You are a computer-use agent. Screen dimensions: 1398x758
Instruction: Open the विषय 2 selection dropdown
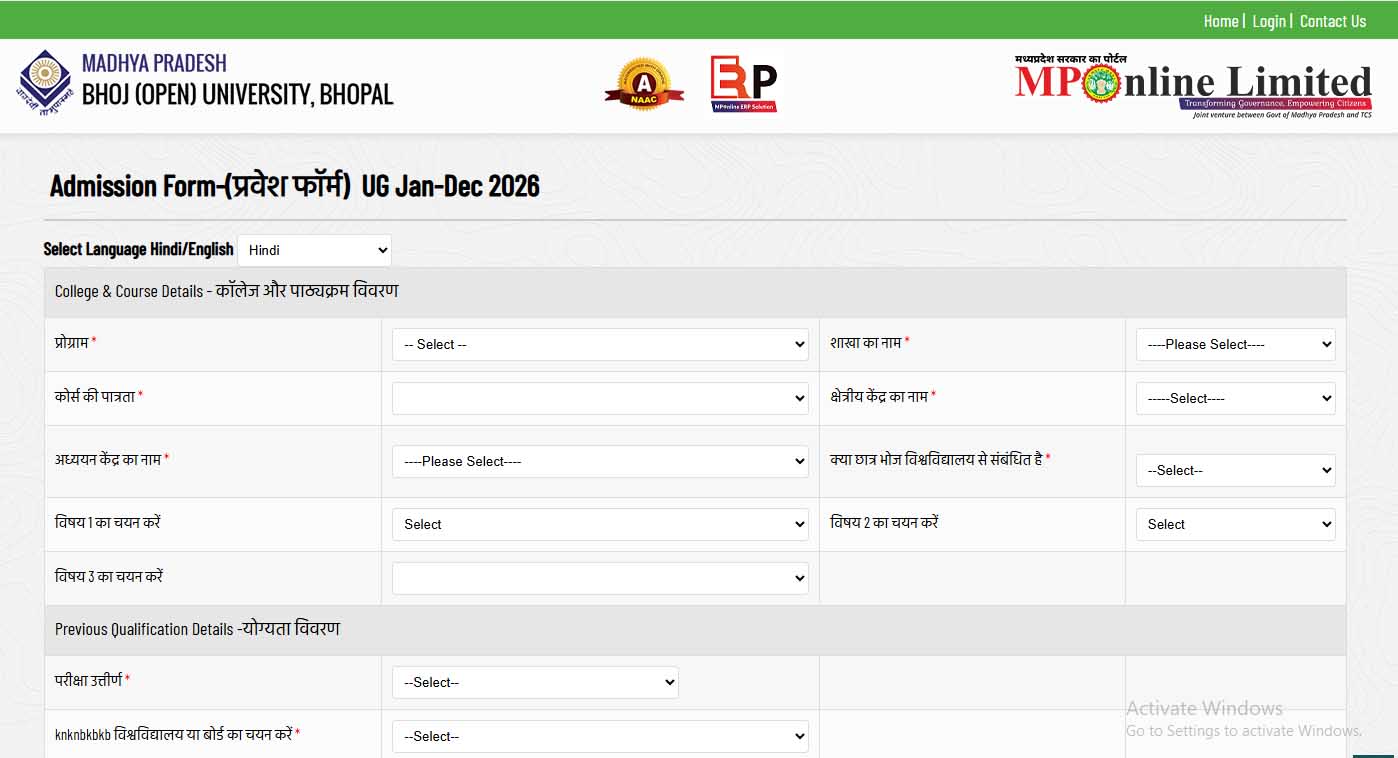(1234, 524)
